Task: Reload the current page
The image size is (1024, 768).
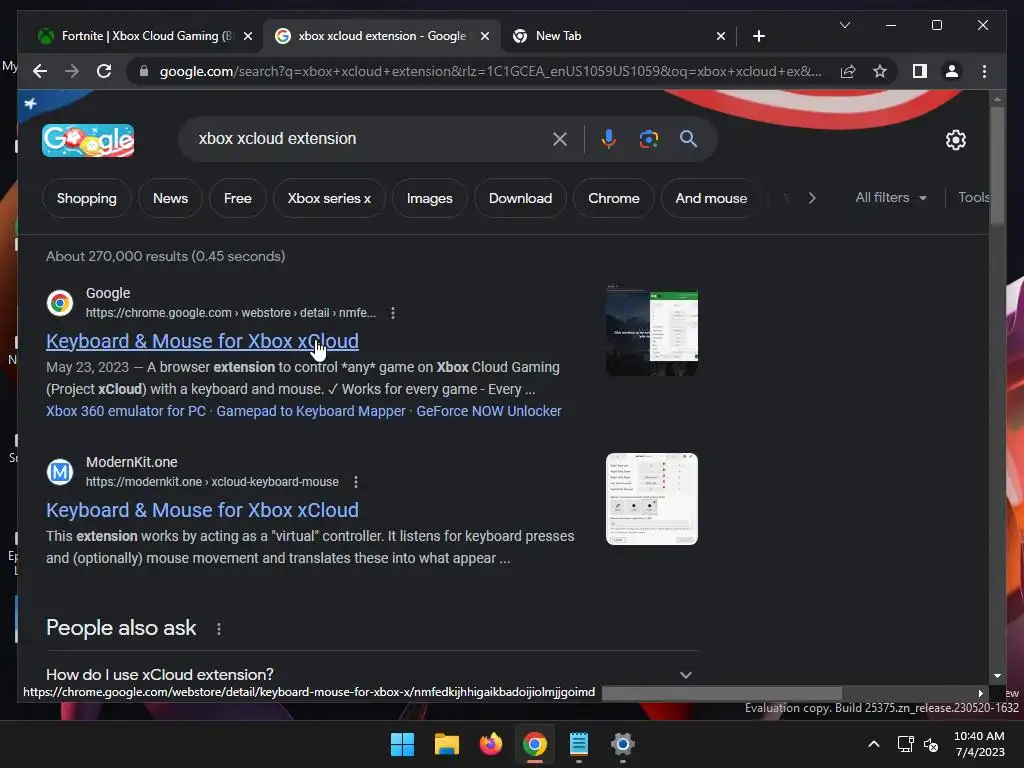Action: (x=104, y=71)
